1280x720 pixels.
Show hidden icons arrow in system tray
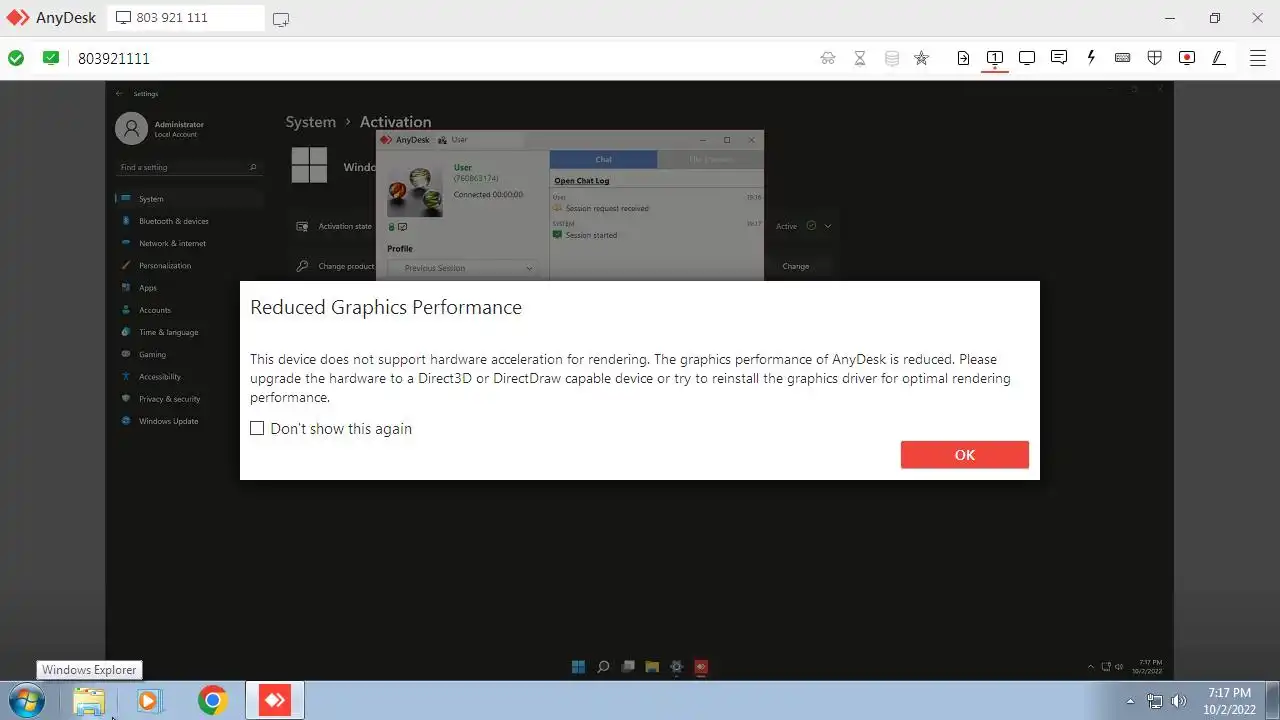pos(1130,701)
